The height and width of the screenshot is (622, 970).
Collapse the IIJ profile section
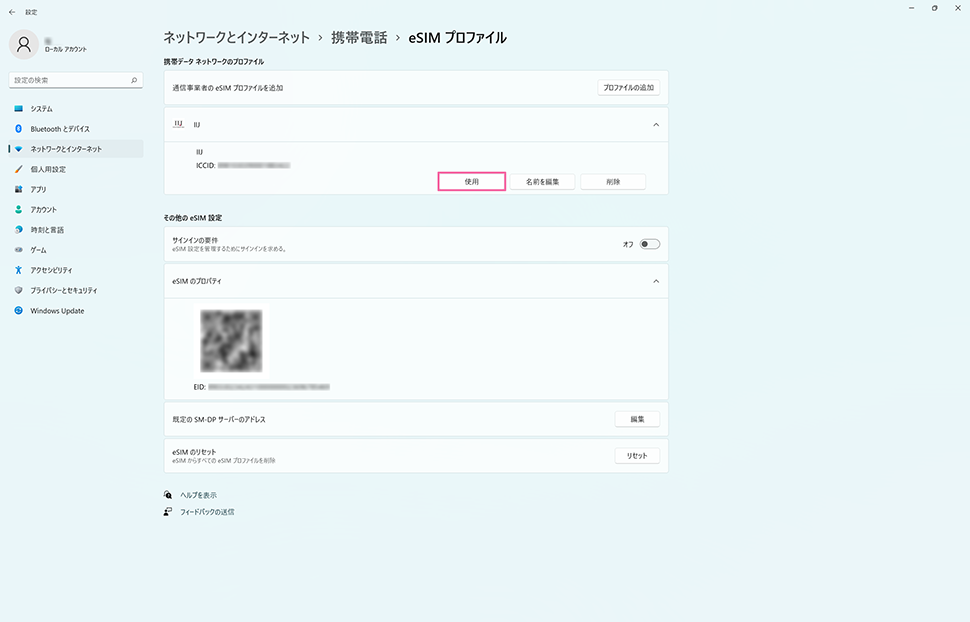656,125
